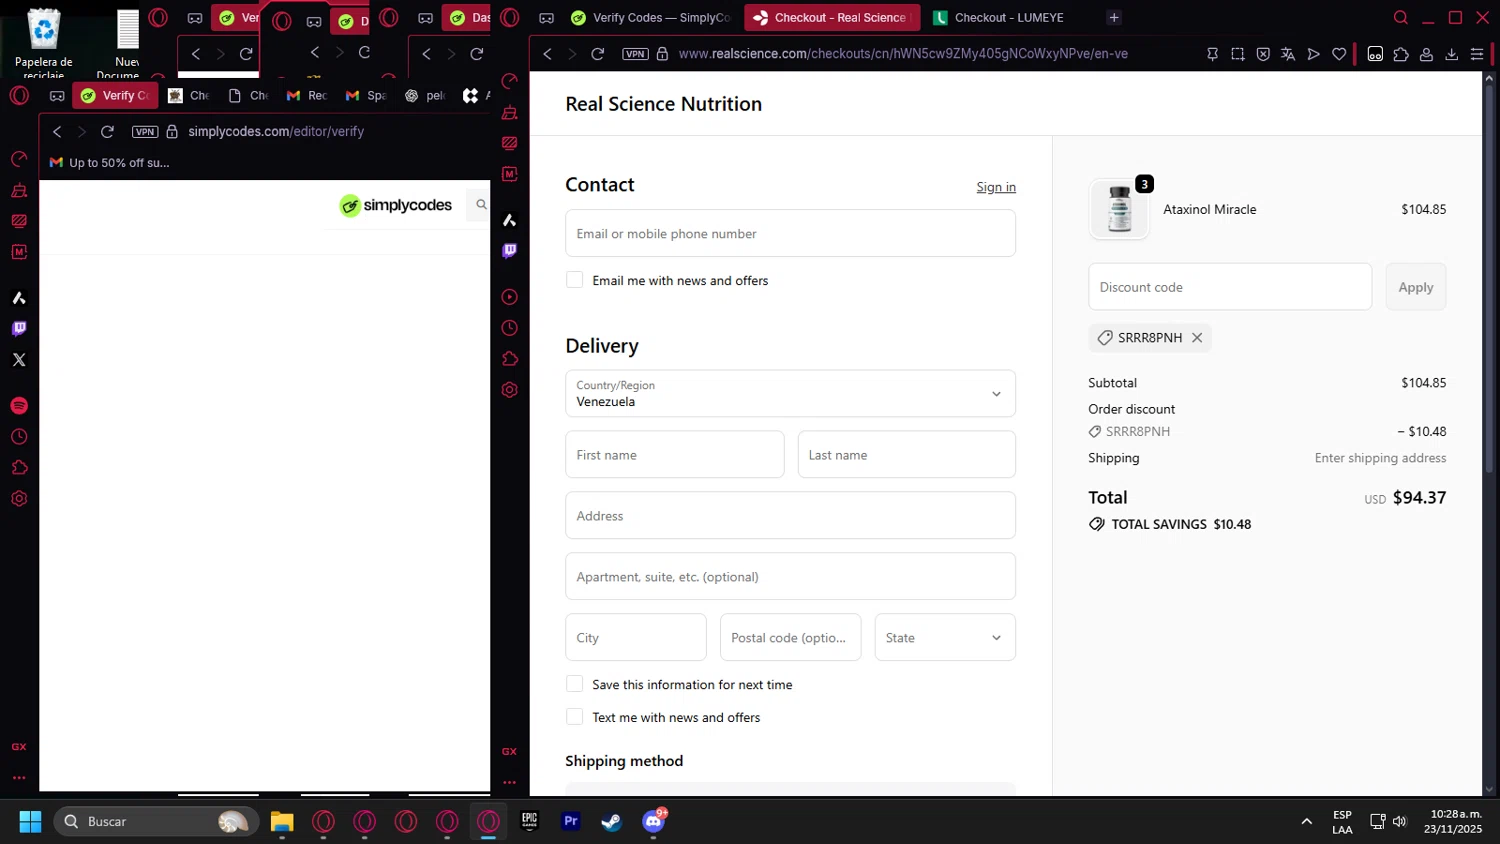Screen dimensions: 1500x844
Task: Open sidebar three-dots setup in checkout window
Action: (x=509, y=782)
